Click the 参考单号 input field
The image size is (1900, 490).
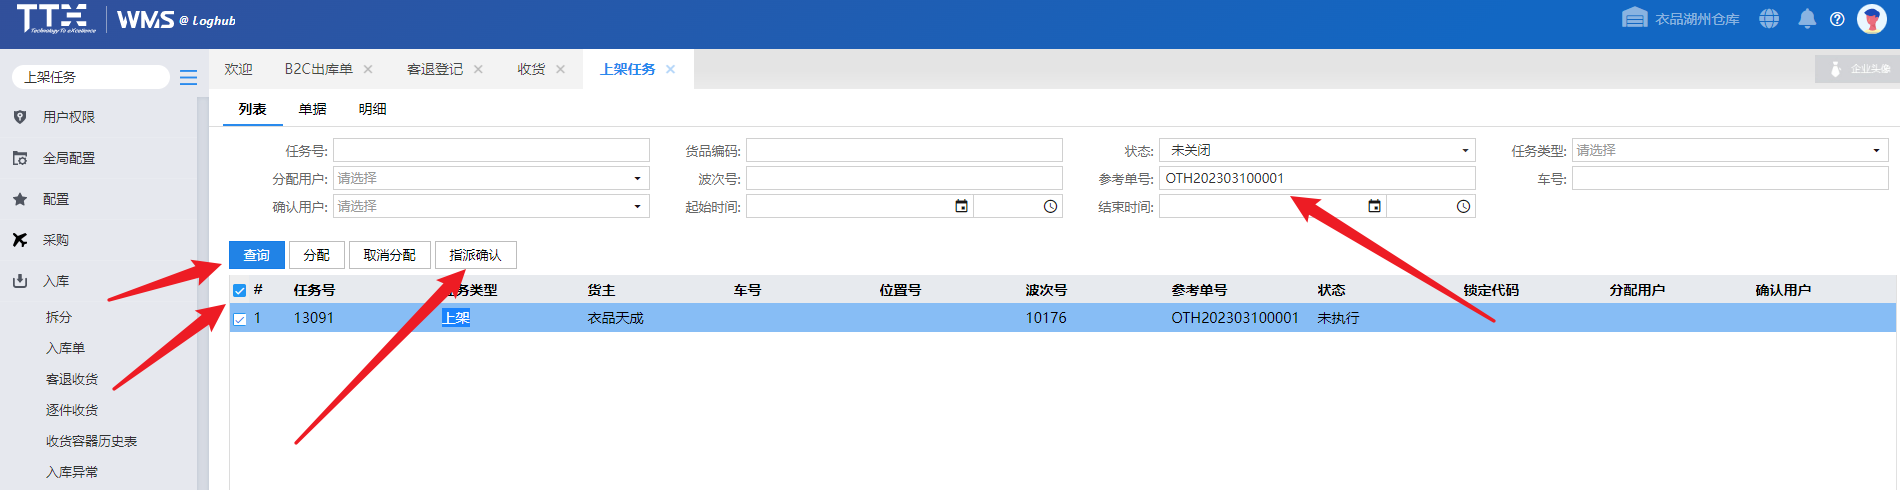click(1316, 178)
